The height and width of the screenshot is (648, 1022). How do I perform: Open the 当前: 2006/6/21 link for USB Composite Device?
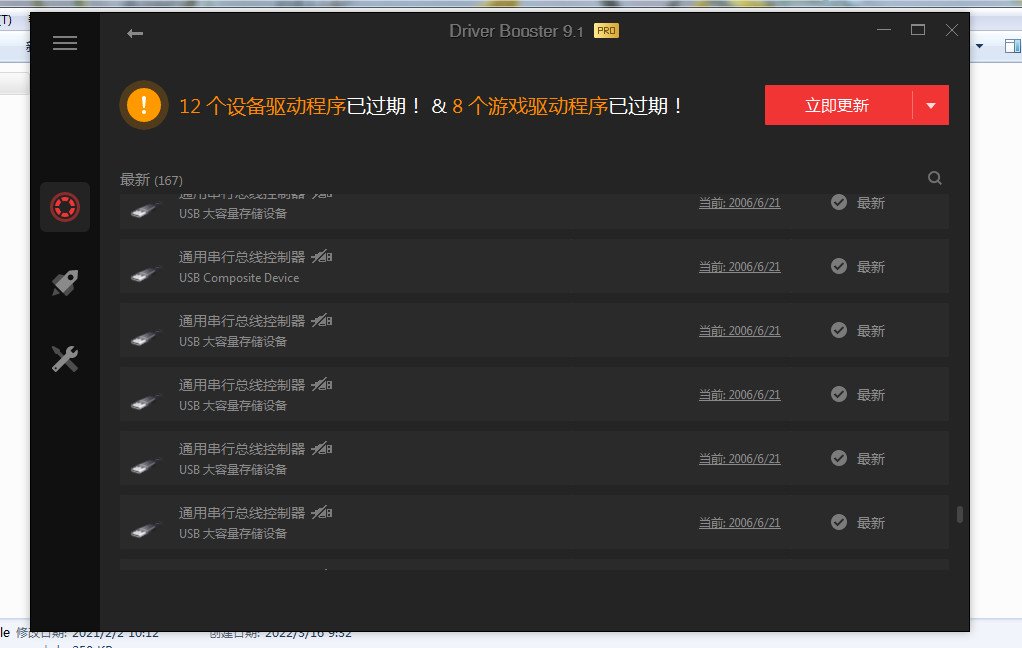pyautogui.click(x=739, y=266)
